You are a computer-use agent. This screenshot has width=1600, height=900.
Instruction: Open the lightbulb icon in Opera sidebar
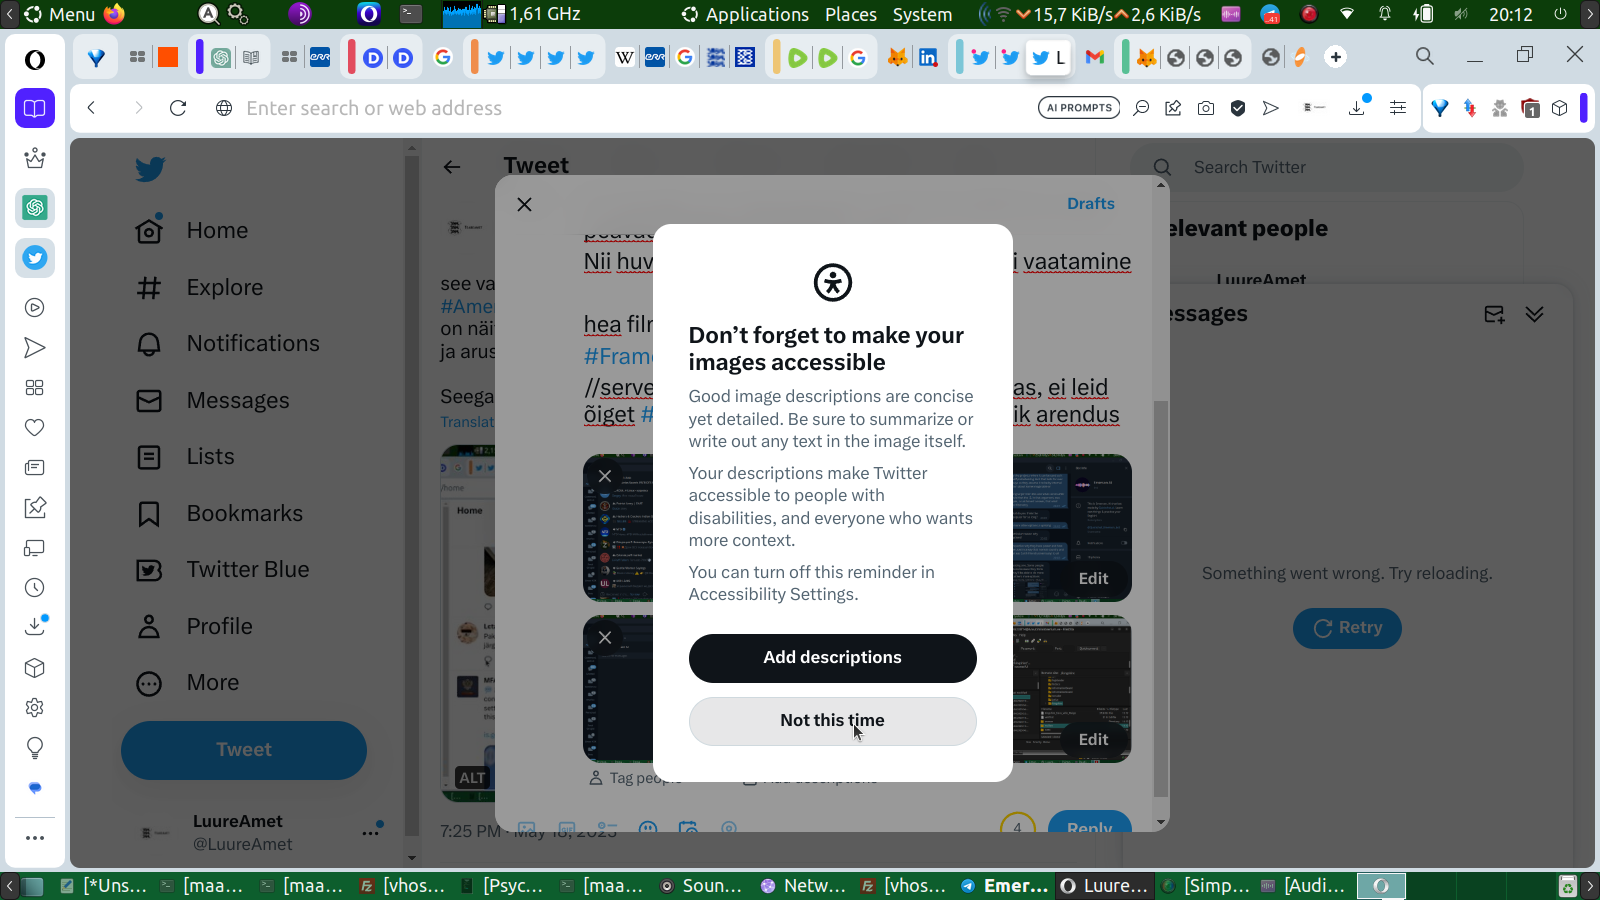point(35,748)
